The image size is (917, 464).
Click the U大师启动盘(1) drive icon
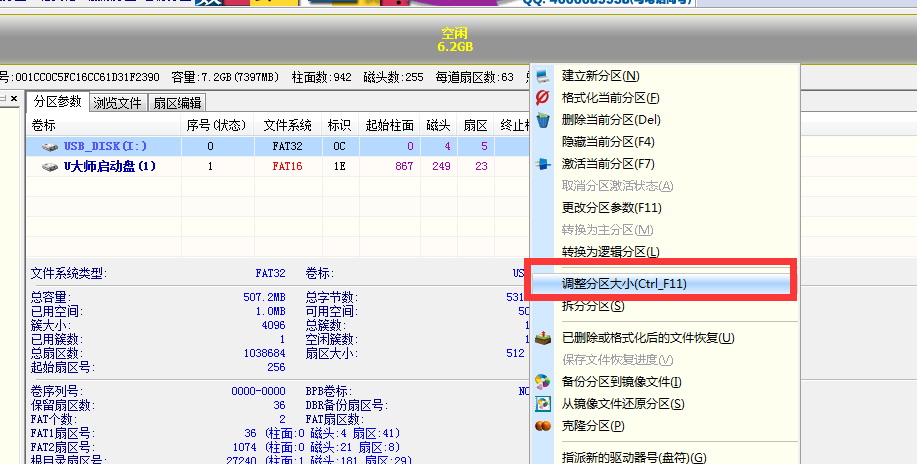[x=50, y=167]
